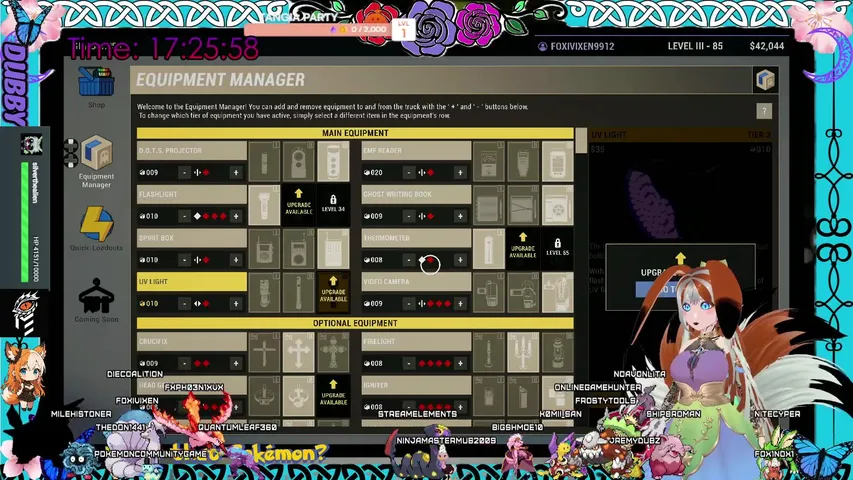This screenshot has width=853, height=480.
Task: Remove a Crucifix with minus
Action: pos(184,363)
